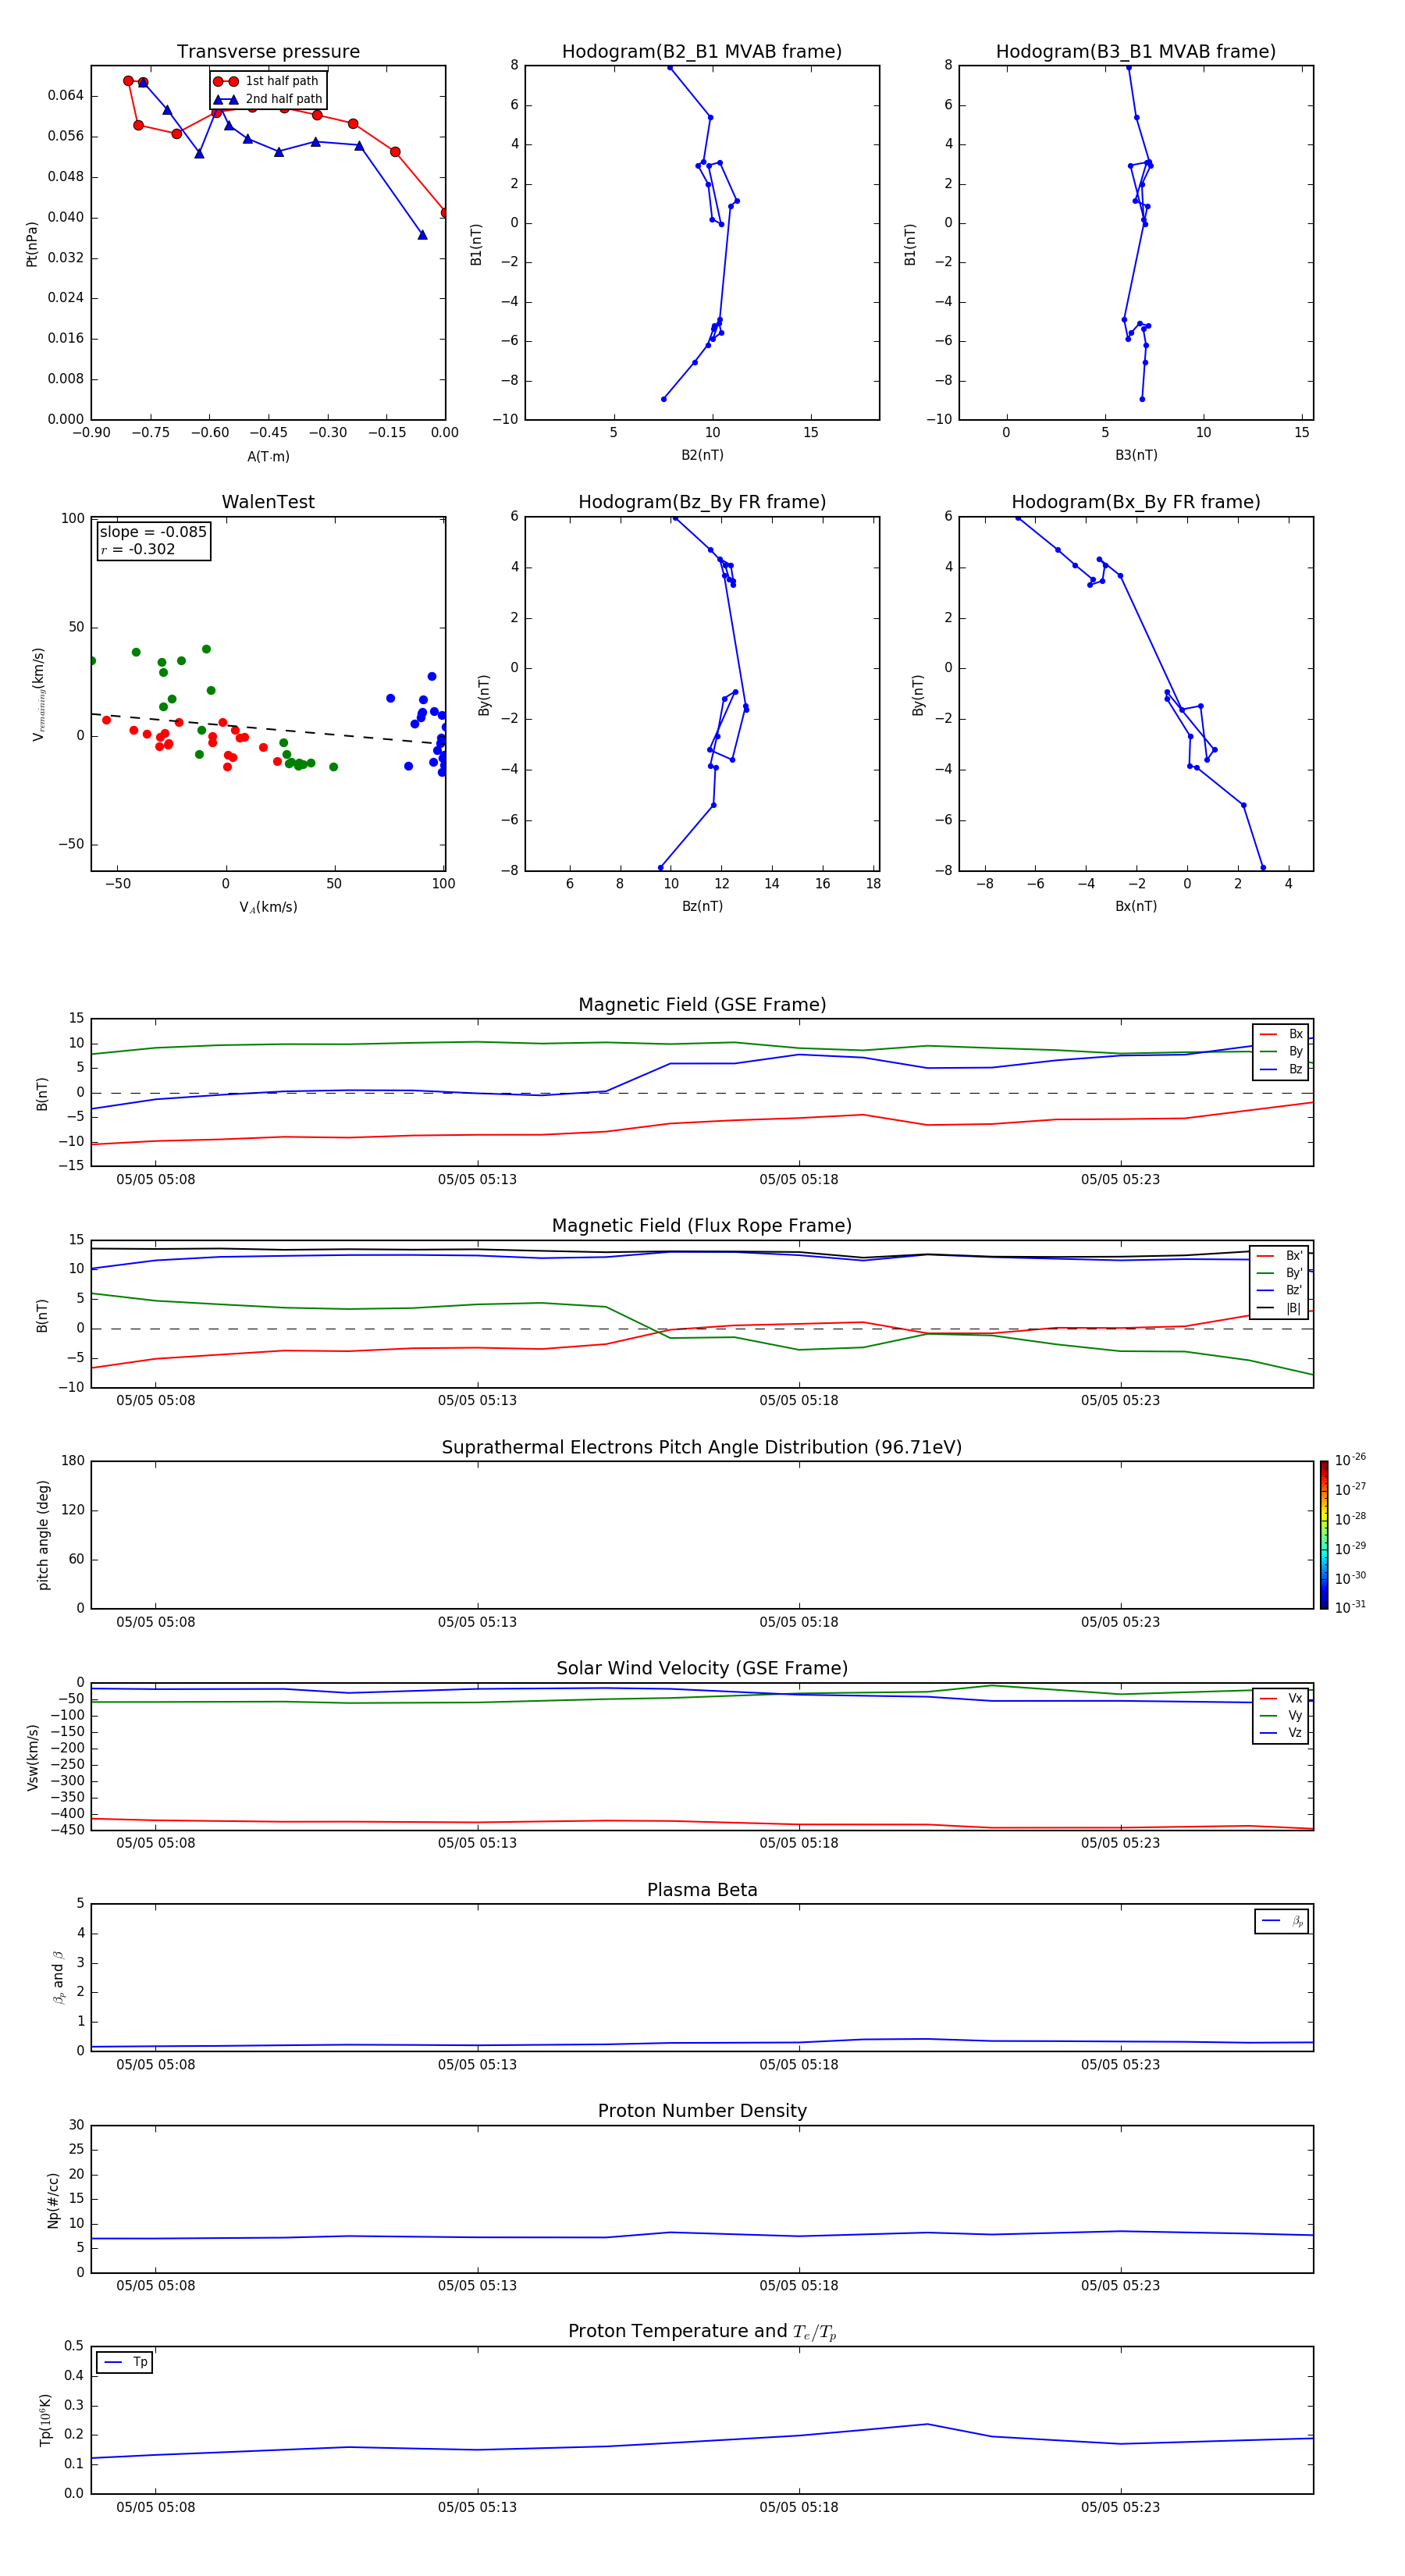Select the 'Hodogram(B3_B1 MVAB frame)' title
The image size is (1405, 2576).
(x=1136, y=52)
